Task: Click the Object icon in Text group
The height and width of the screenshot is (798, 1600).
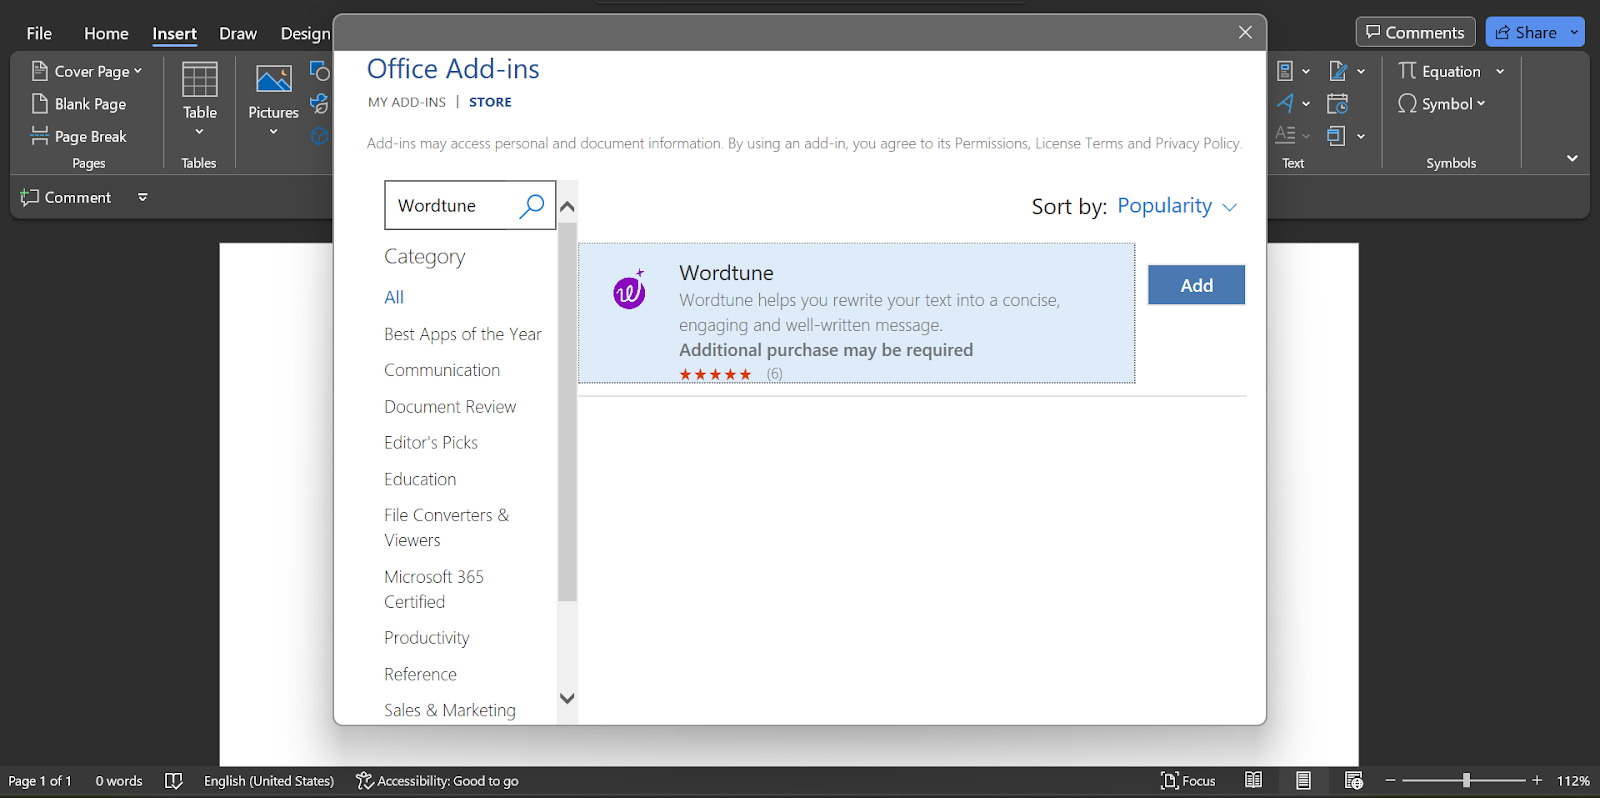Action: coord(1336,136)
